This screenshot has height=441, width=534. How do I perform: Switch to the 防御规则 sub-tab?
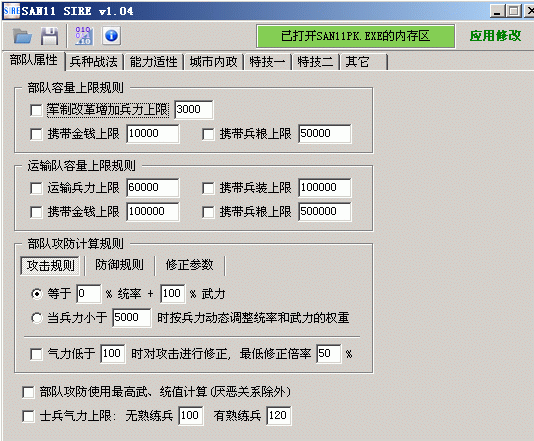pyautogui.click(x=119, y=265)
